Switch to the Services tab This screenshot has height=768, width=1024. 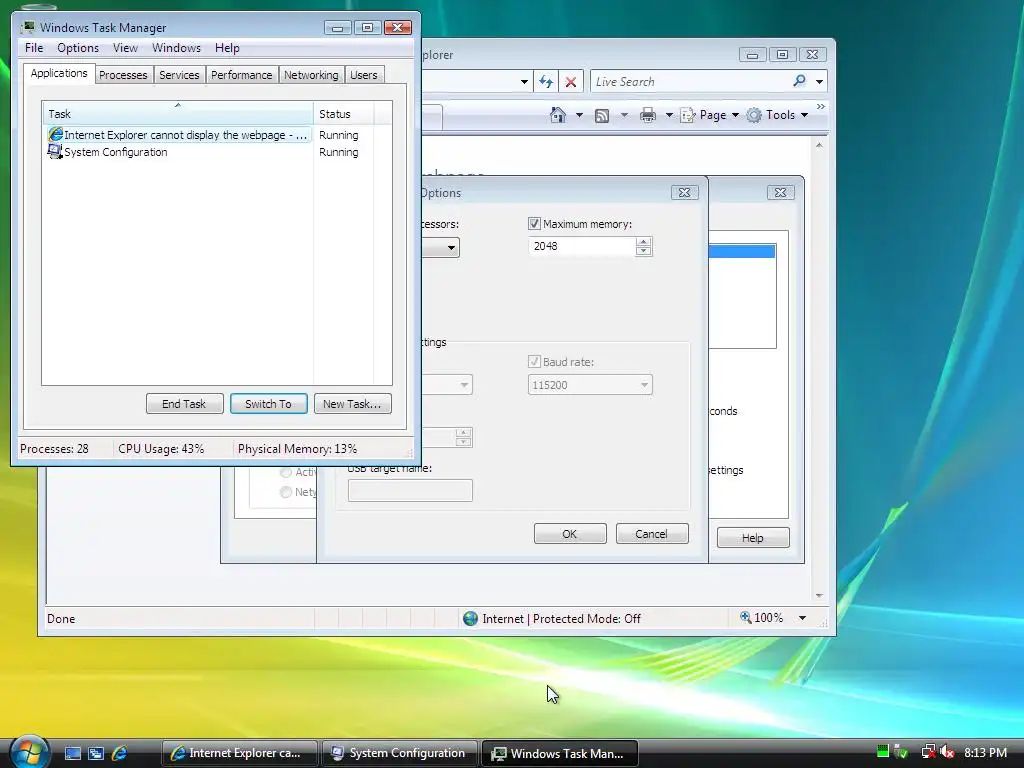[x=179, y=75]
